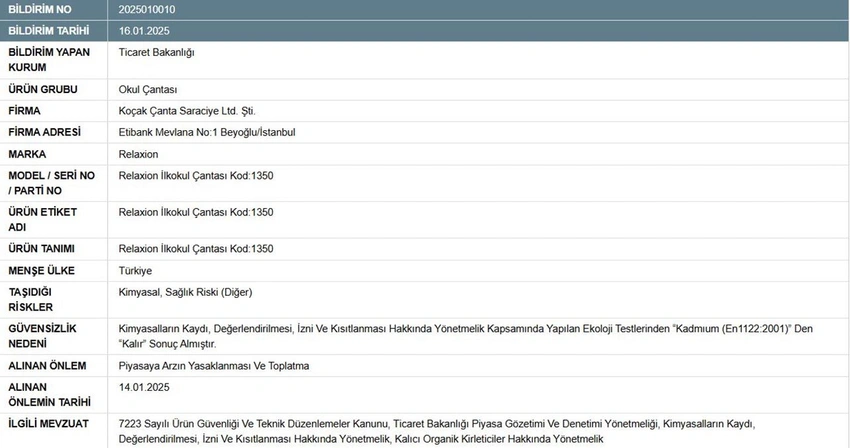Select the ALINAN ÖNLEM label
The height and width of the screenshot is (448, 850).
click(x=47, y=366)
